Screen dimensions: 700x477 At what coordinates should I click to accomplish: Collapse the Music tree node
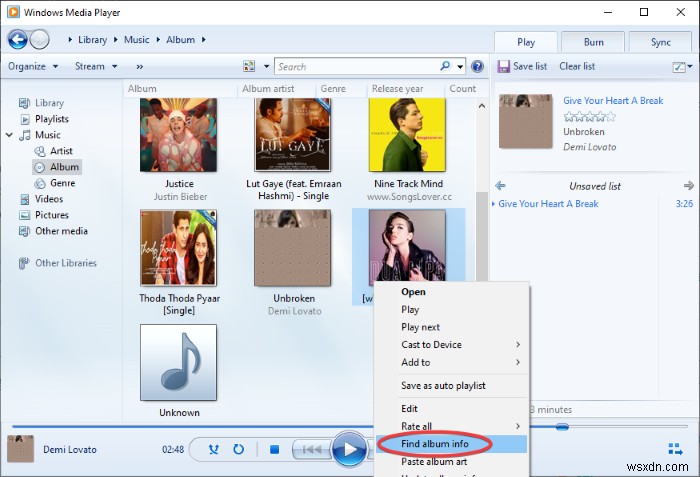tap(9, 135)
